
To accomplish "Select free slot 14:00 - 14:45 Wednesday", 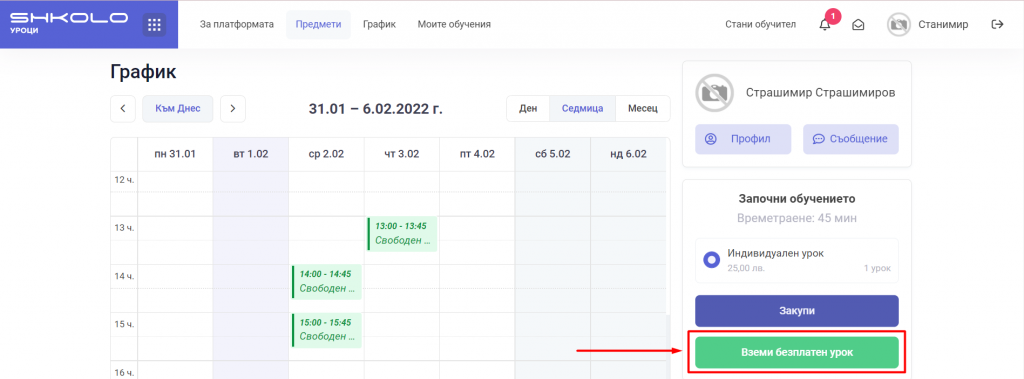I will coord(327,282).
